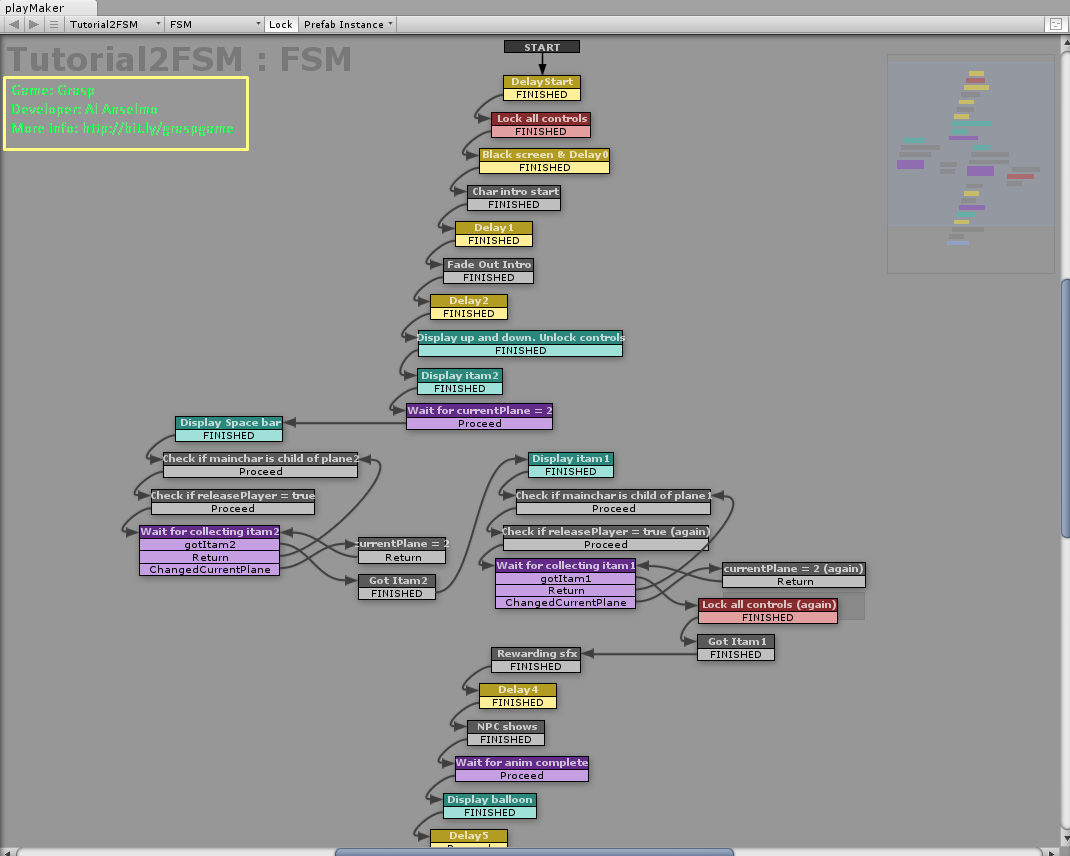Select the currentPlane = 2 (again) state
The height and width of the screenshot is (856, 1070).
tap(794, 569)
